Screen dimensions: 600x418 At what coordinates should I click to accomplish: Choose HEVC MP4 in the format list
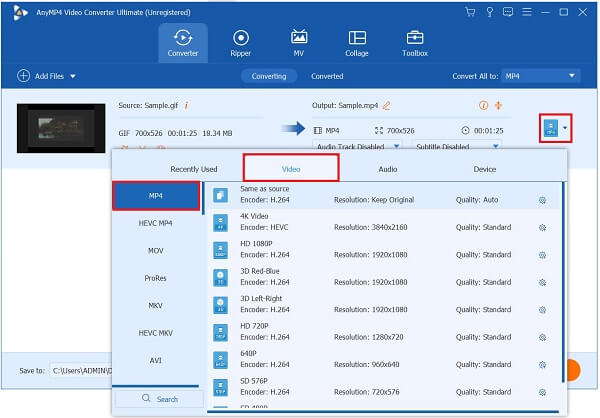click(156, 223)
